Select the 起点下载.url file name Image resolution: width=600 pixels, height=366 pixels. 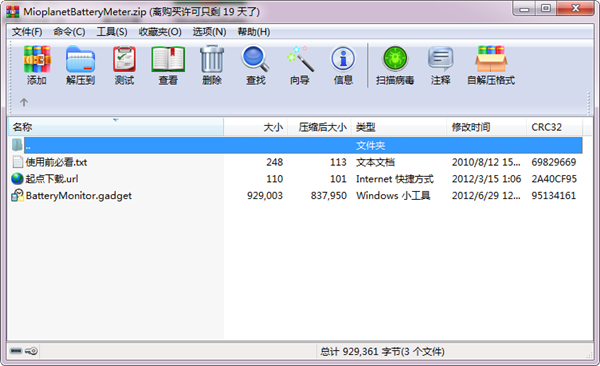tap(52, 179)
